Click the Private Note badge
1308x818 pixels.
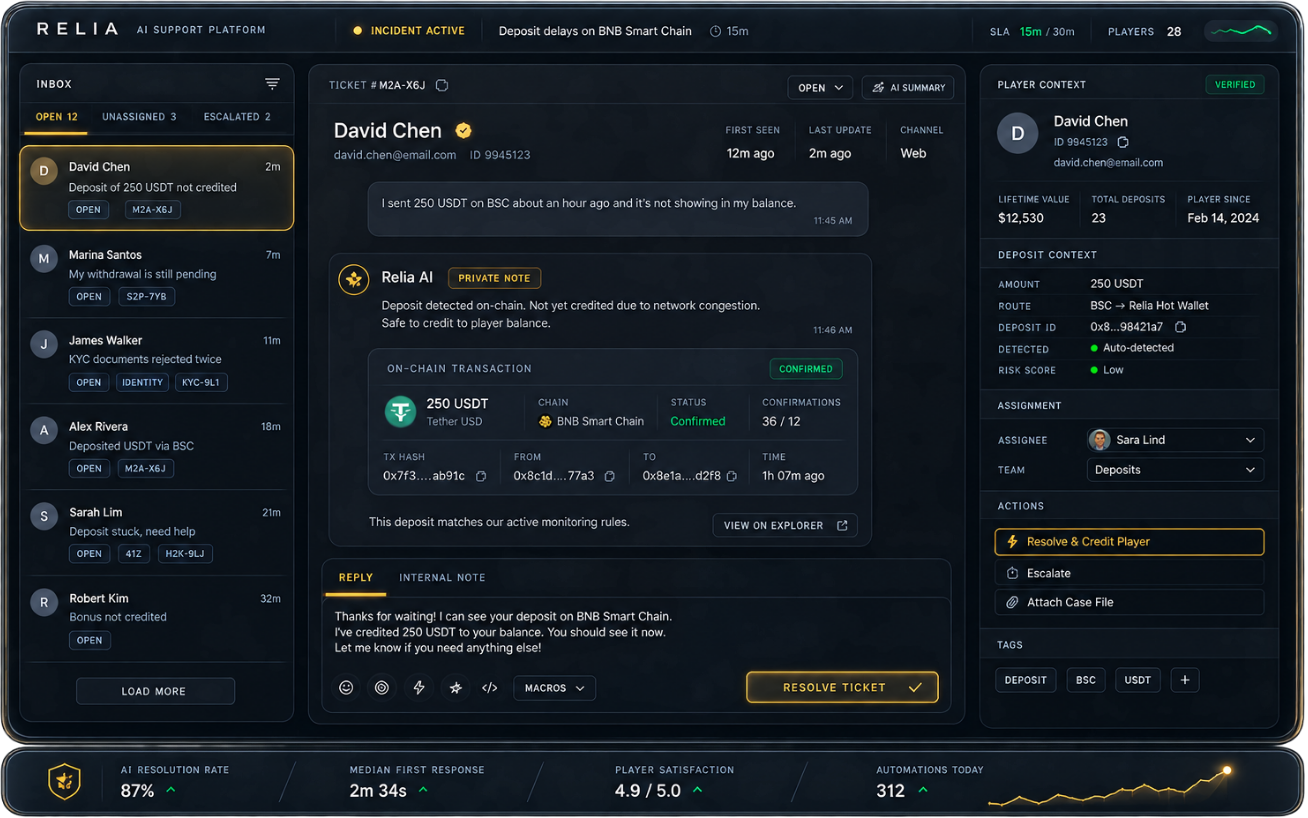pyautogui.click(x=494, y=278)
